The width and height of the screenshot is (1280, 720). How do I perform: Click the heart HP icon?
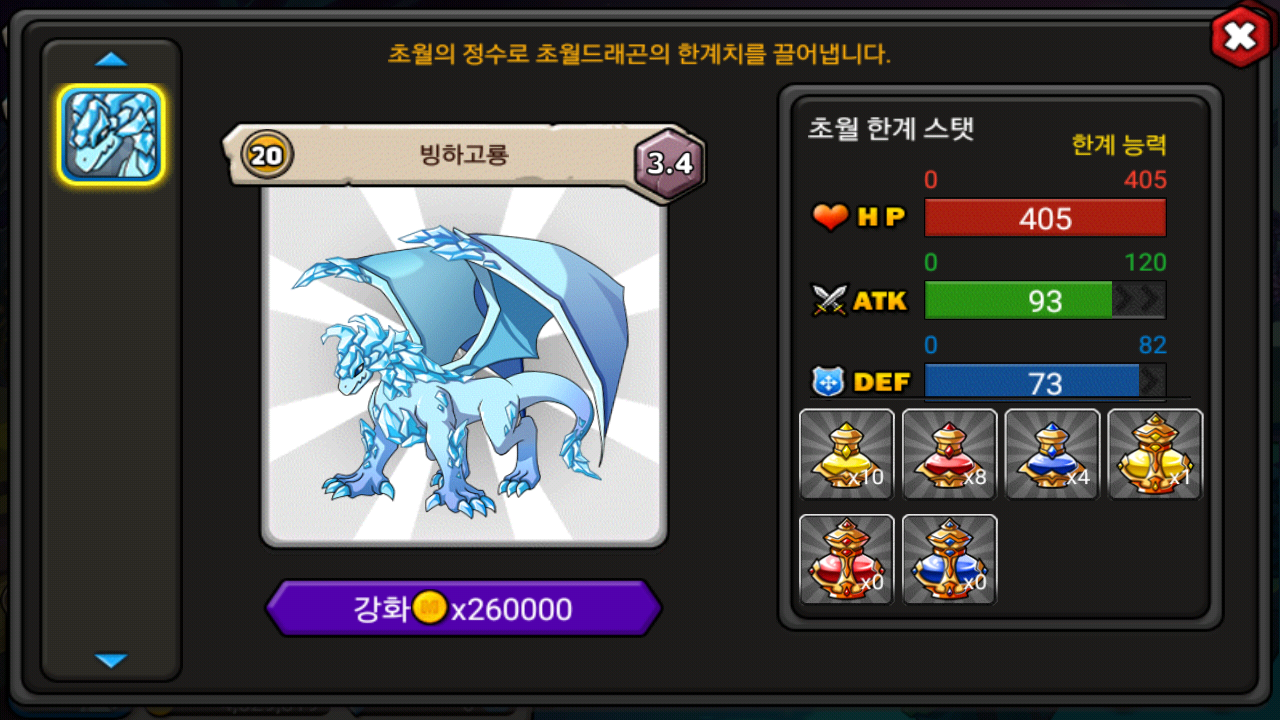click(x=830, y=217)
